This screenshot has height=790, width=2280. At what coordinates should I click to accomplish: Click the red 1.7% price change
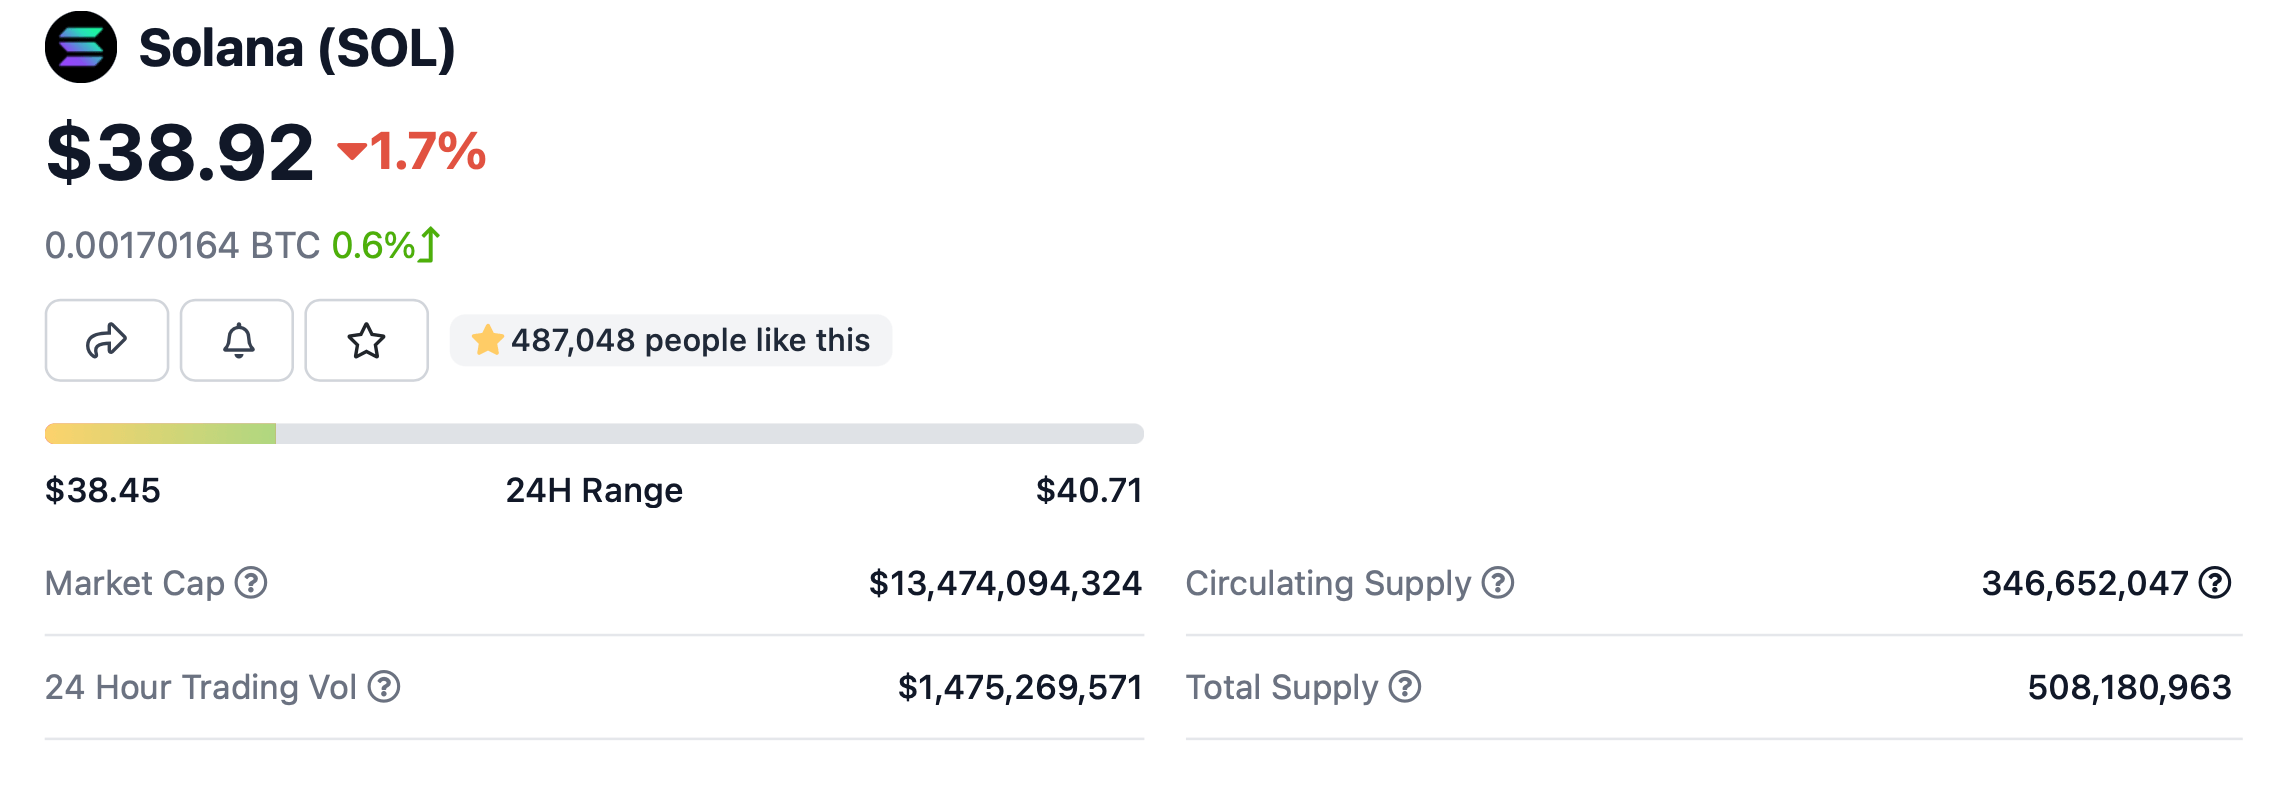(x=413, y=152)
